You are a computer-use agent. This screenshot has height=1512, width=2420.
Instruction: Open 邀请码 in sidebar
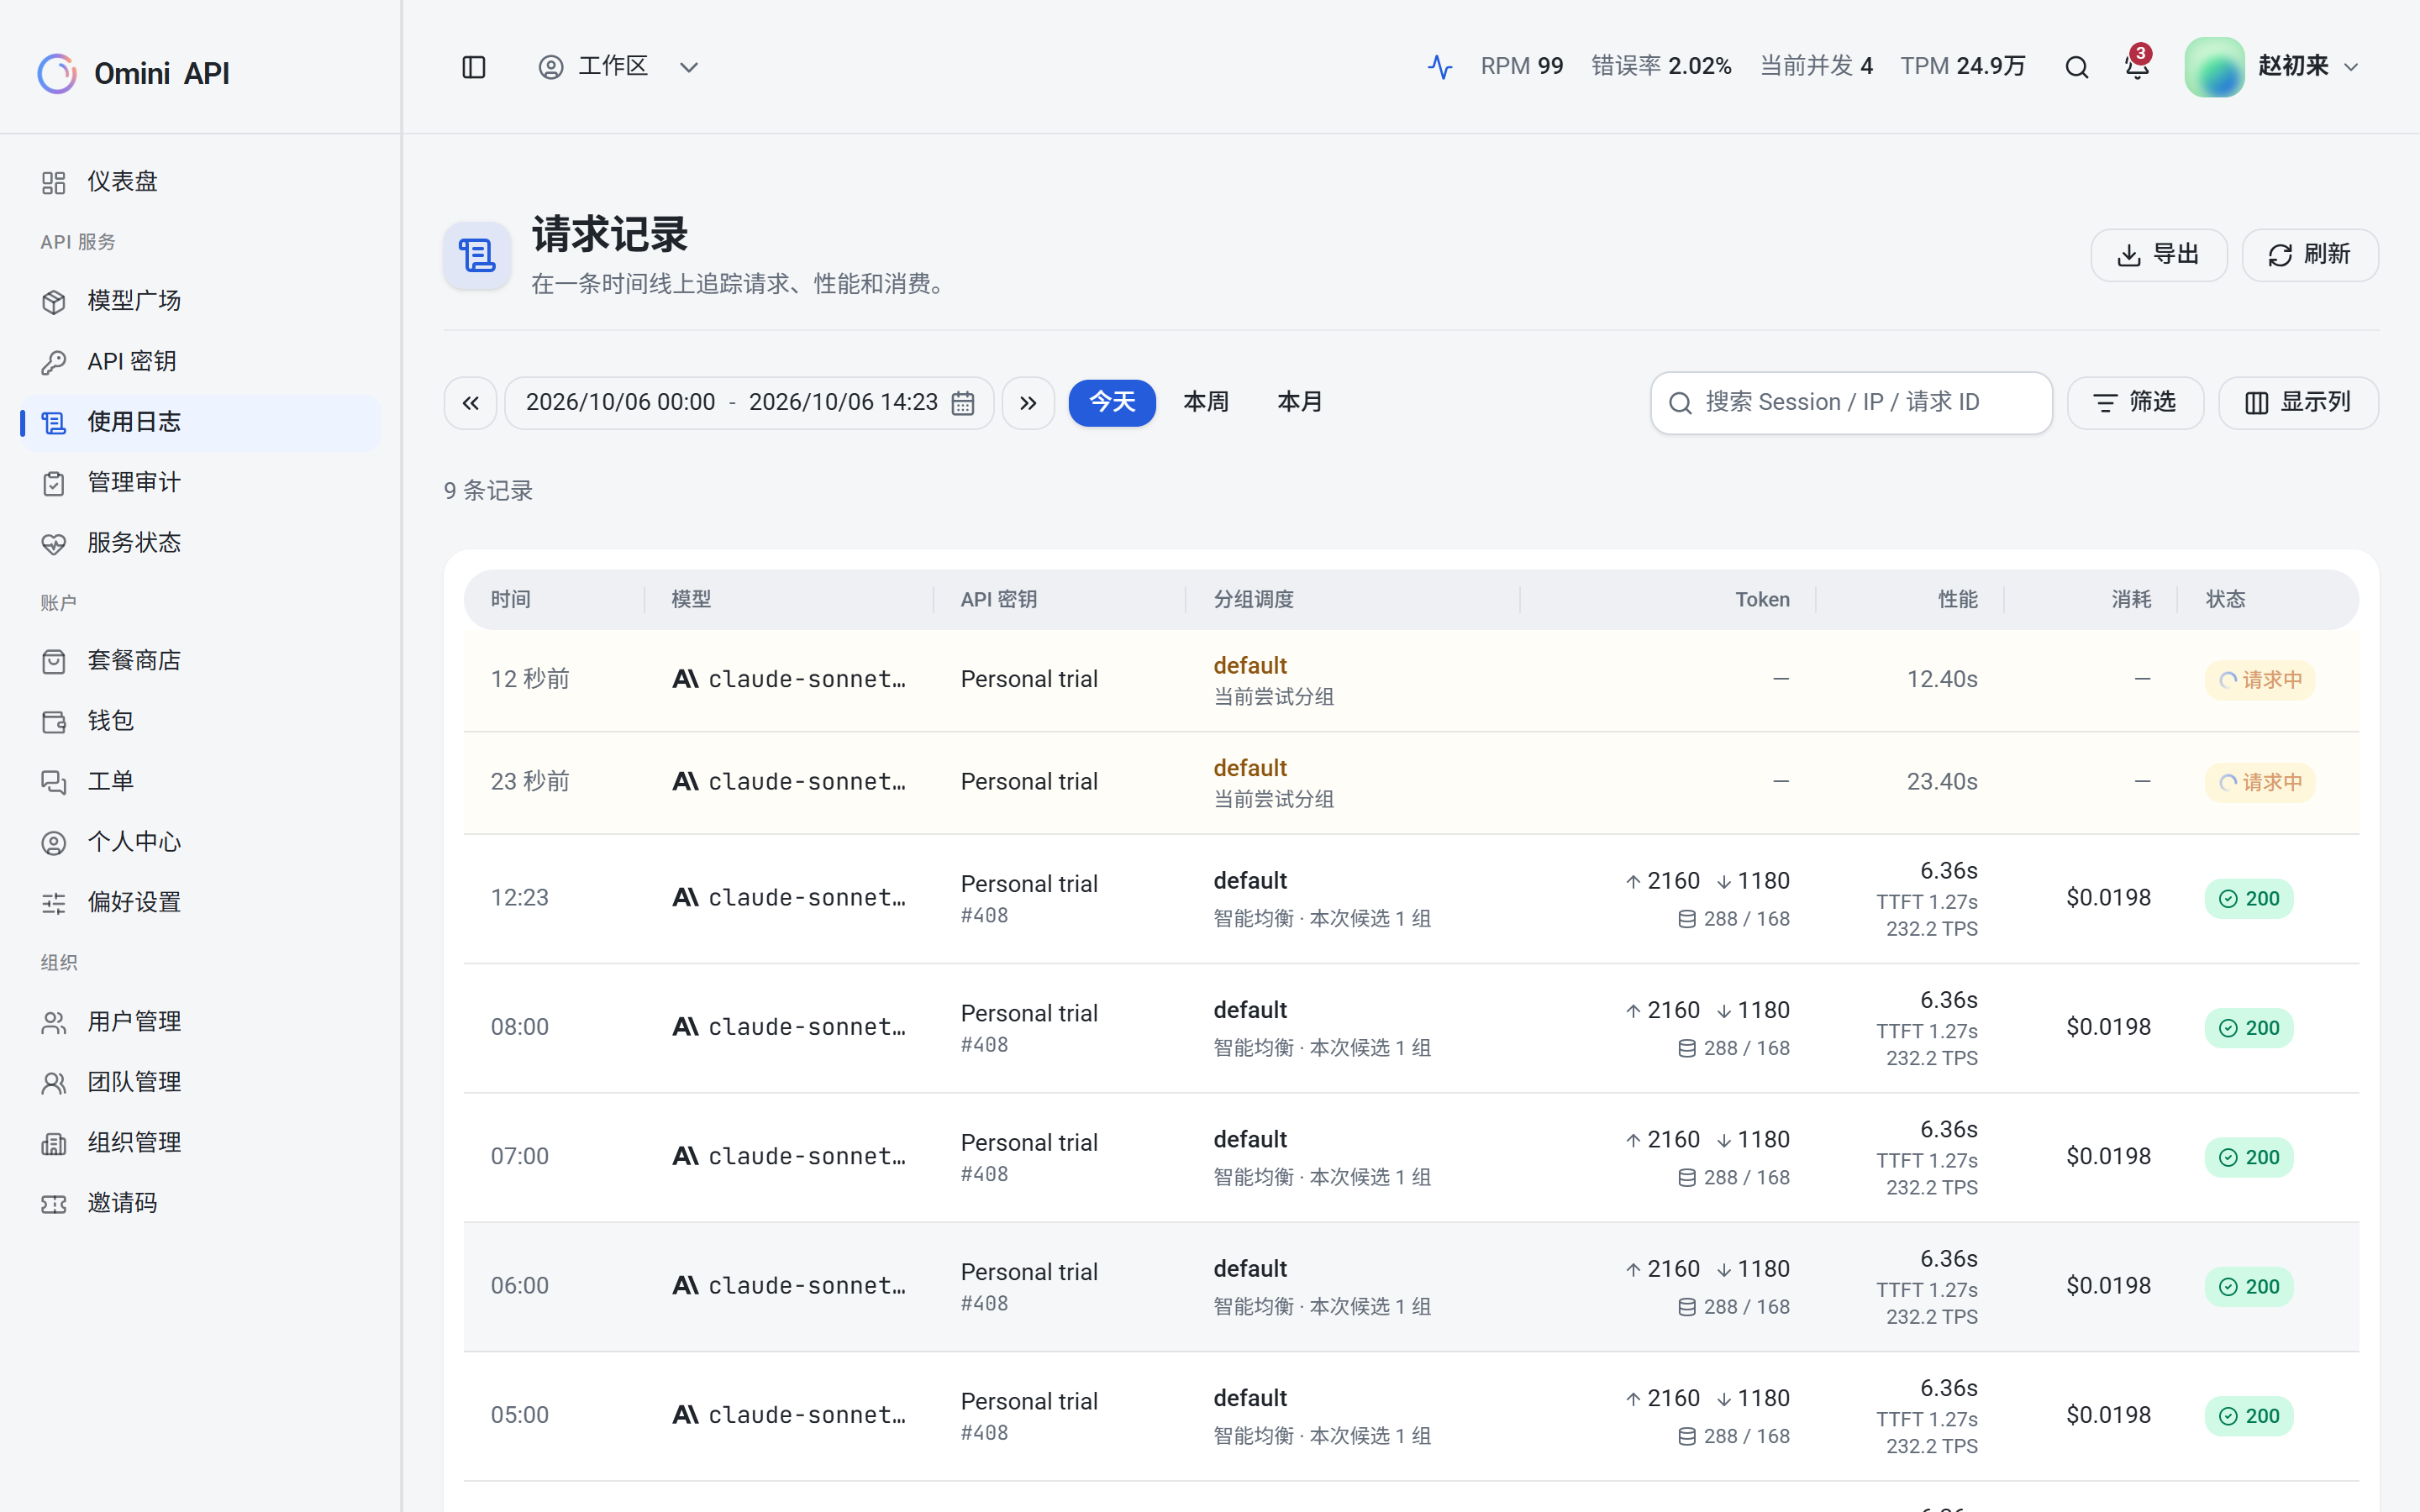click(x=200, y=1203)
